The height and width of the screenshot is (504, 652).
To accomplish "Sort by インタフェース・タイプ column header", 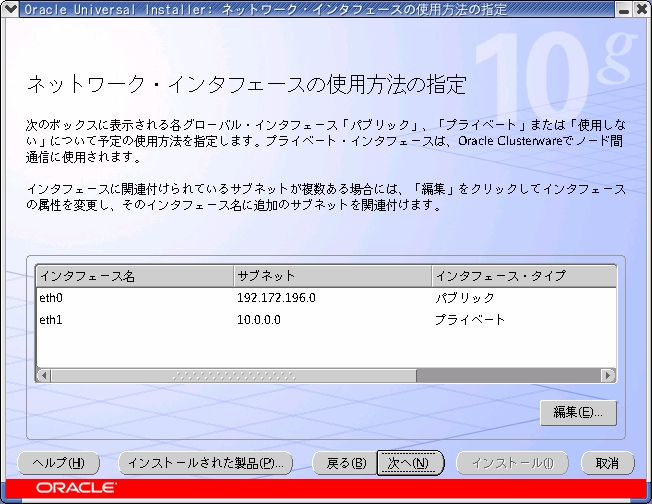I will (x=524, y=276).
